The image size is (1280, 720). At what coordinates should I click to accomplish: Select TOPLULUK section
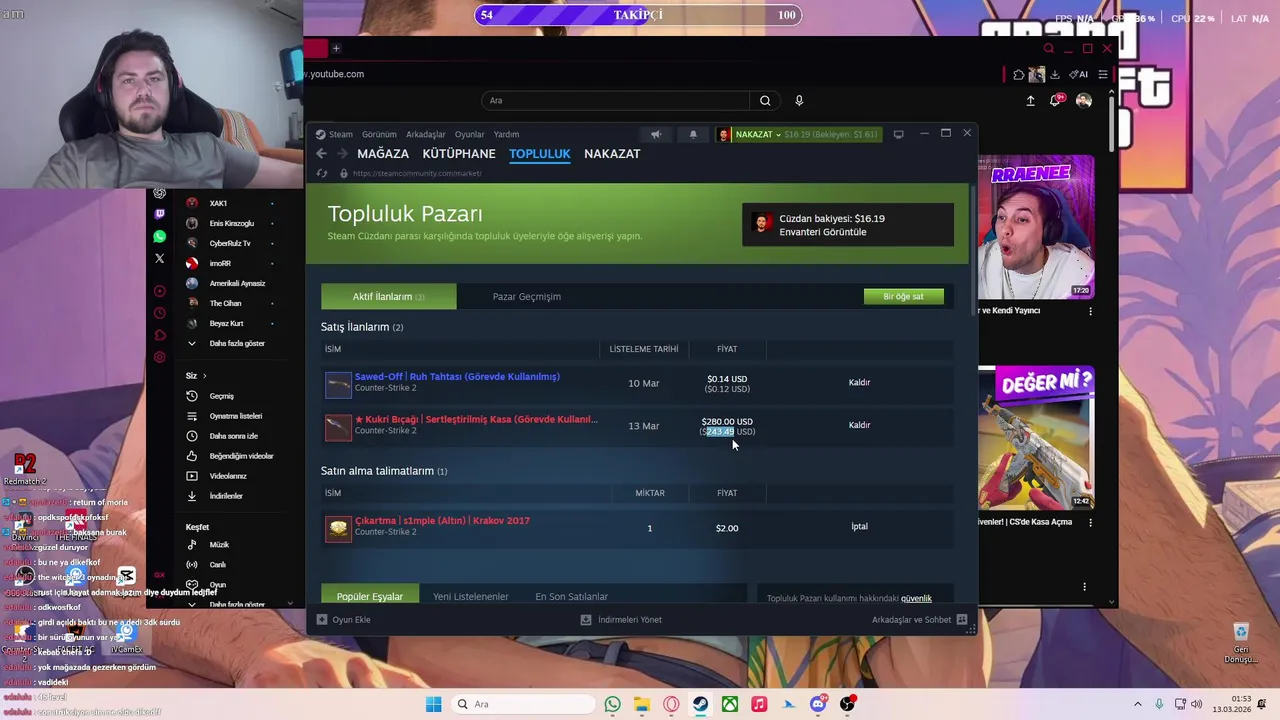540,154
